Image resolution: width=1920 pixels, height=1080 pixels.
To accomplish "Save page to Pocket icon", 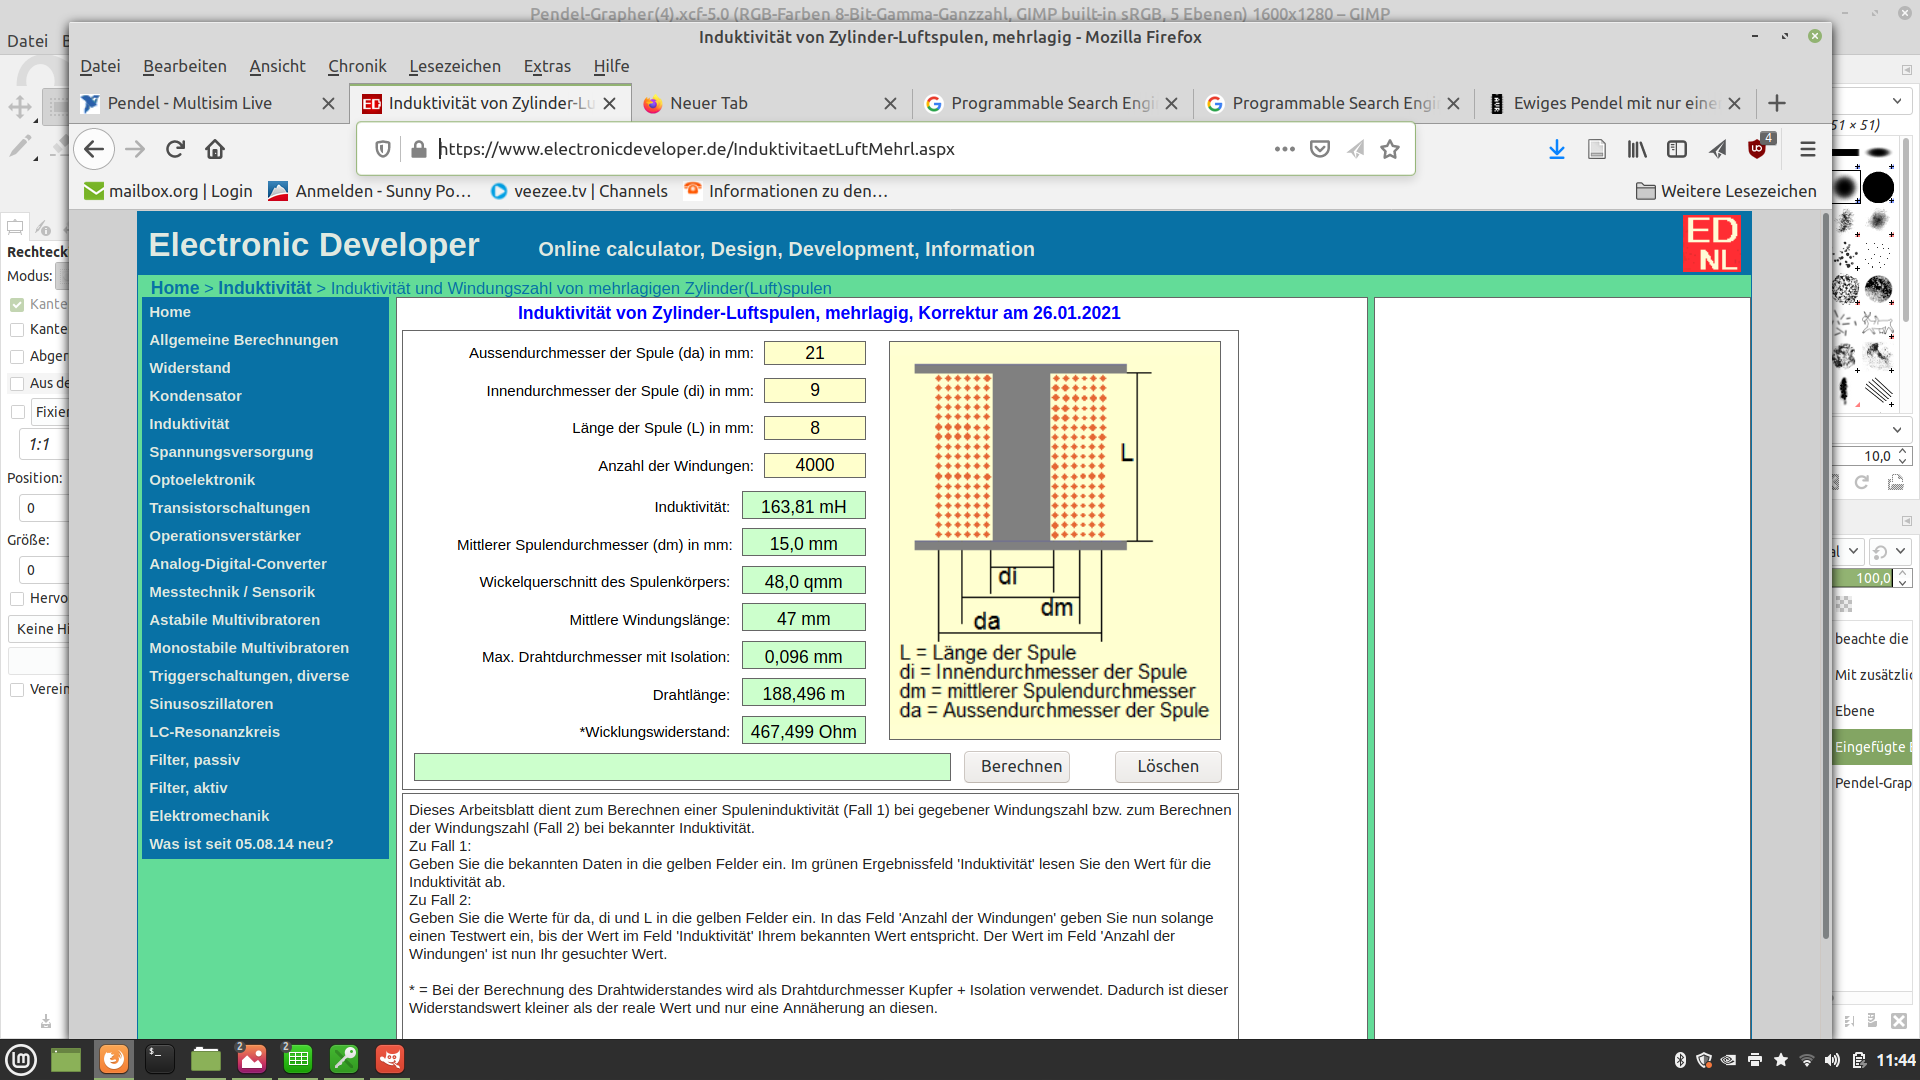I will click(1320, 149).
